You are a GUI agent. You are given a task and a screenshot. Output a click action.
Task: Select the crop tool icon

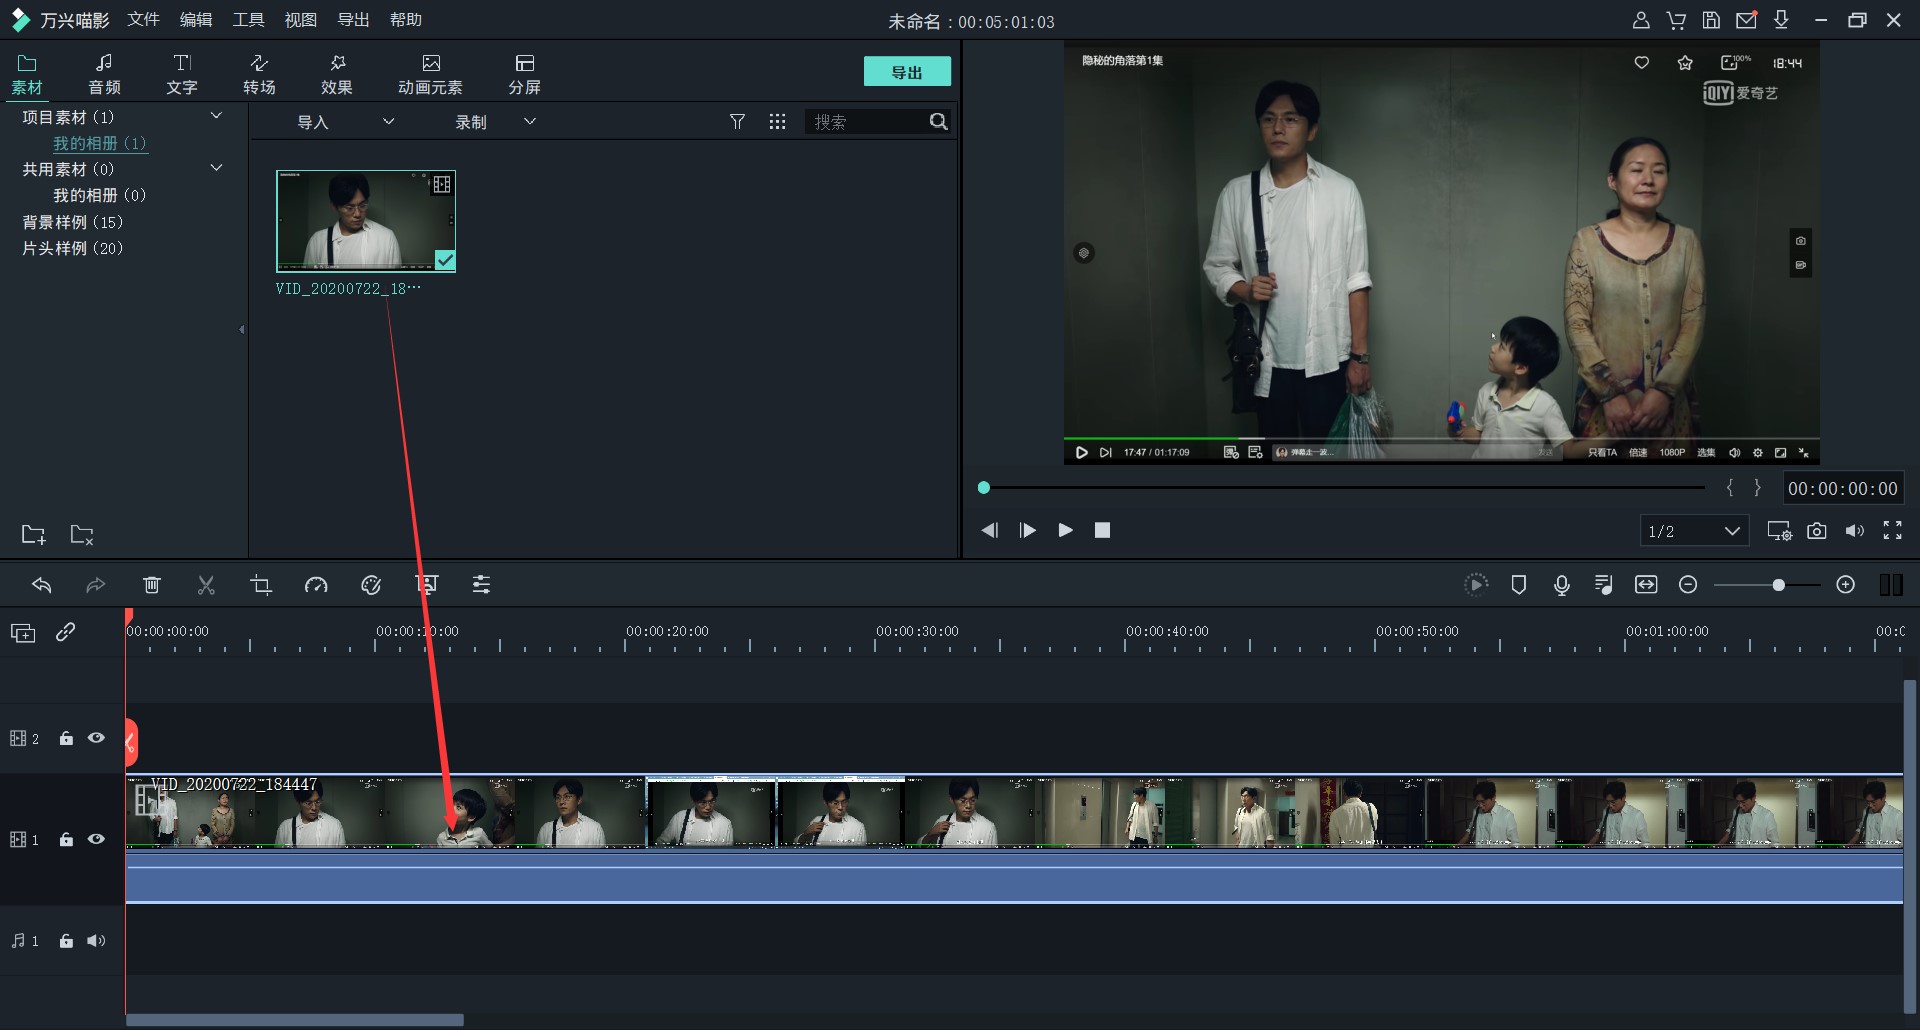click(x=261, y=585)
